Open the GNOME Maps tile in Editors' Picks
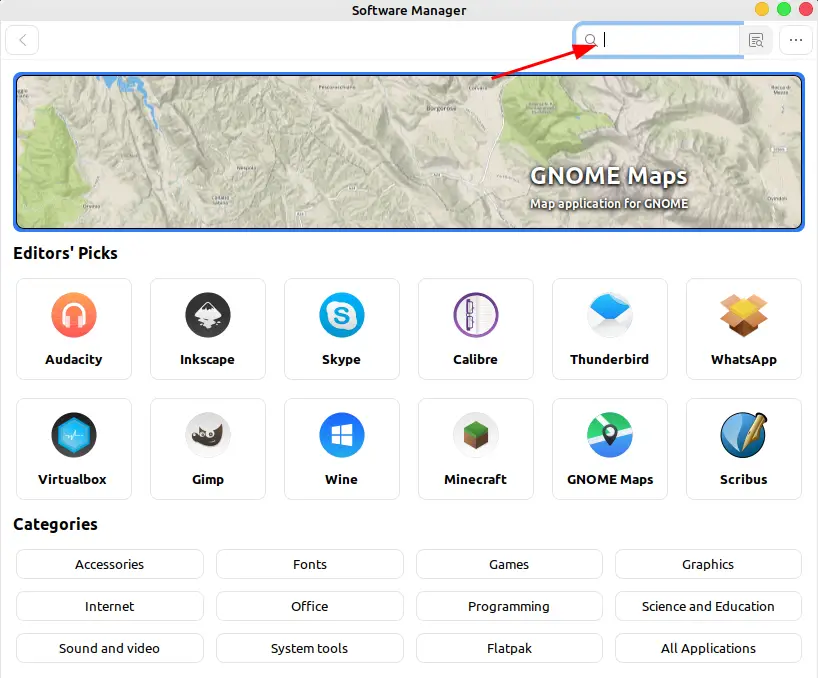Screen dimensions: 818x678 tap(610, 449)
